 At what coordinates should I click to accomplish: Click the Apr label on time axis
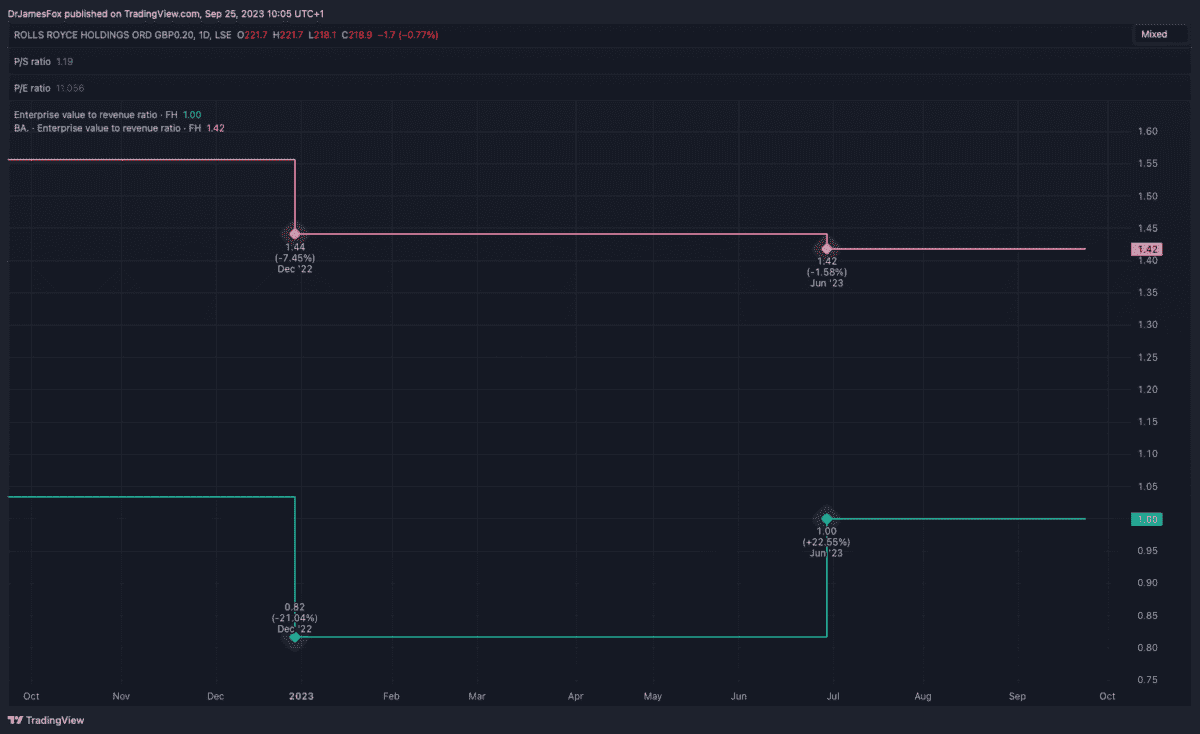pyautogui.click(x=576, y=695)
